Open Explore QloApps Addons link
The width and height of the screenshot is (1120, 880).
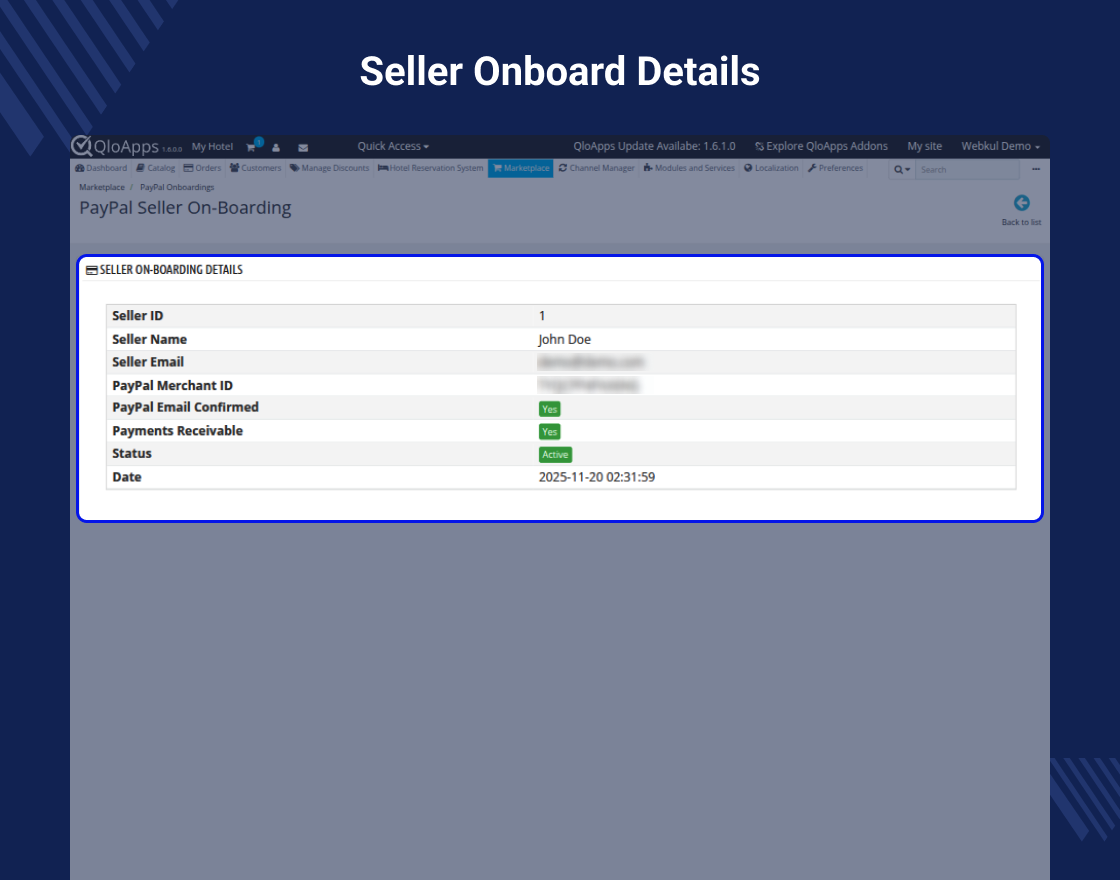pos(821,146)
